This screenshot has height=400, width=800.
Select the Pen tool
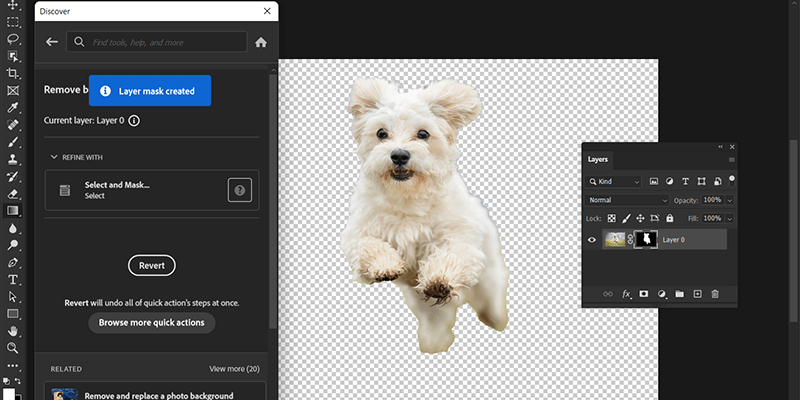pos(13,263)
